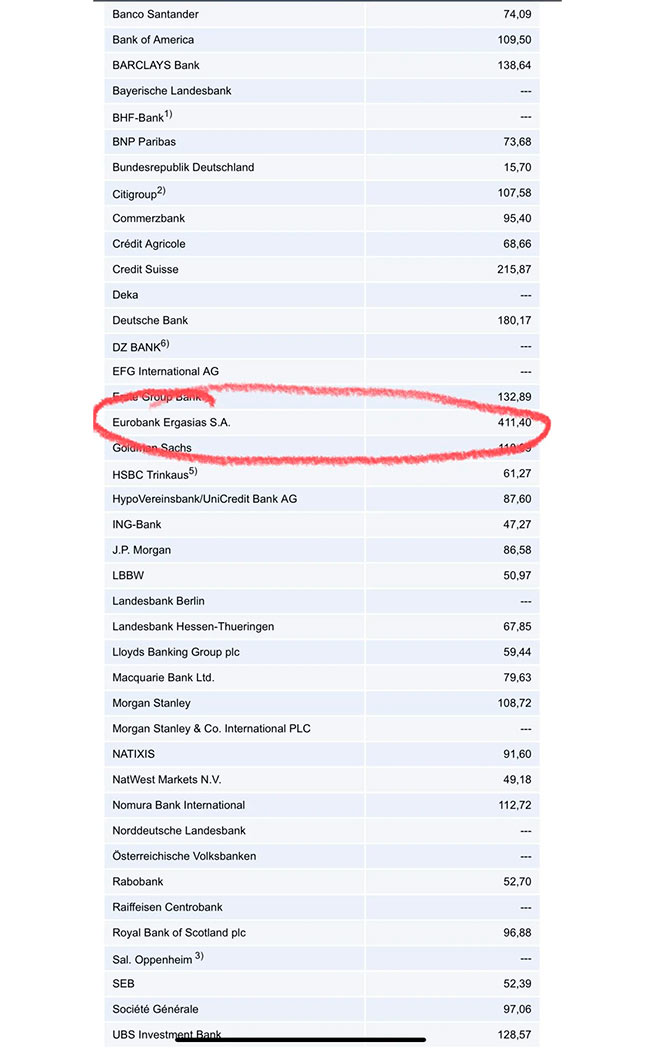Open footnote 5 next to HSBC Trinkaus

[193, 471]
